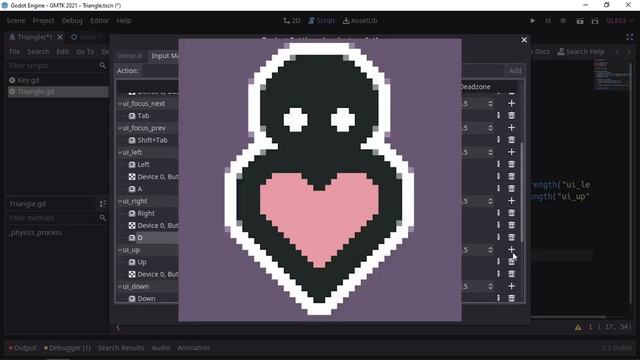Open the Debugger (1) bottom panel
This screenshot has width=640, height=360.
click(67, 348)
